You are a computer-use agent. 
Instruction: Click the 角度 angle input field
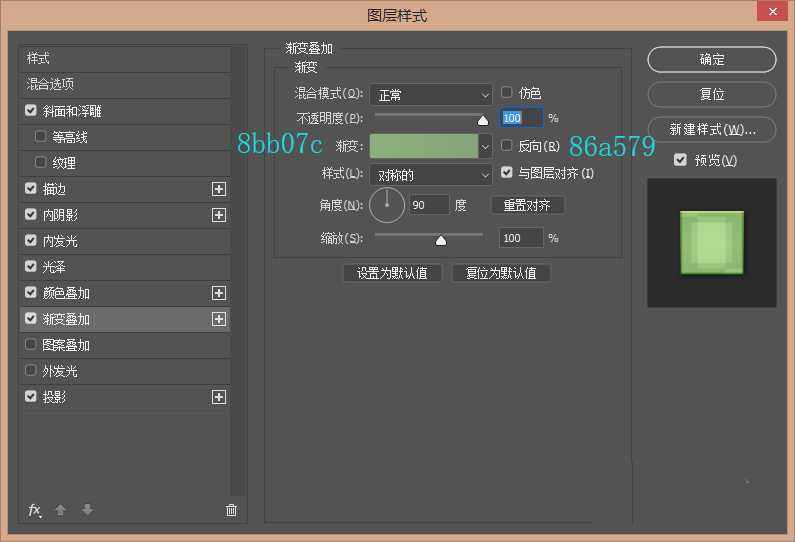429,205
